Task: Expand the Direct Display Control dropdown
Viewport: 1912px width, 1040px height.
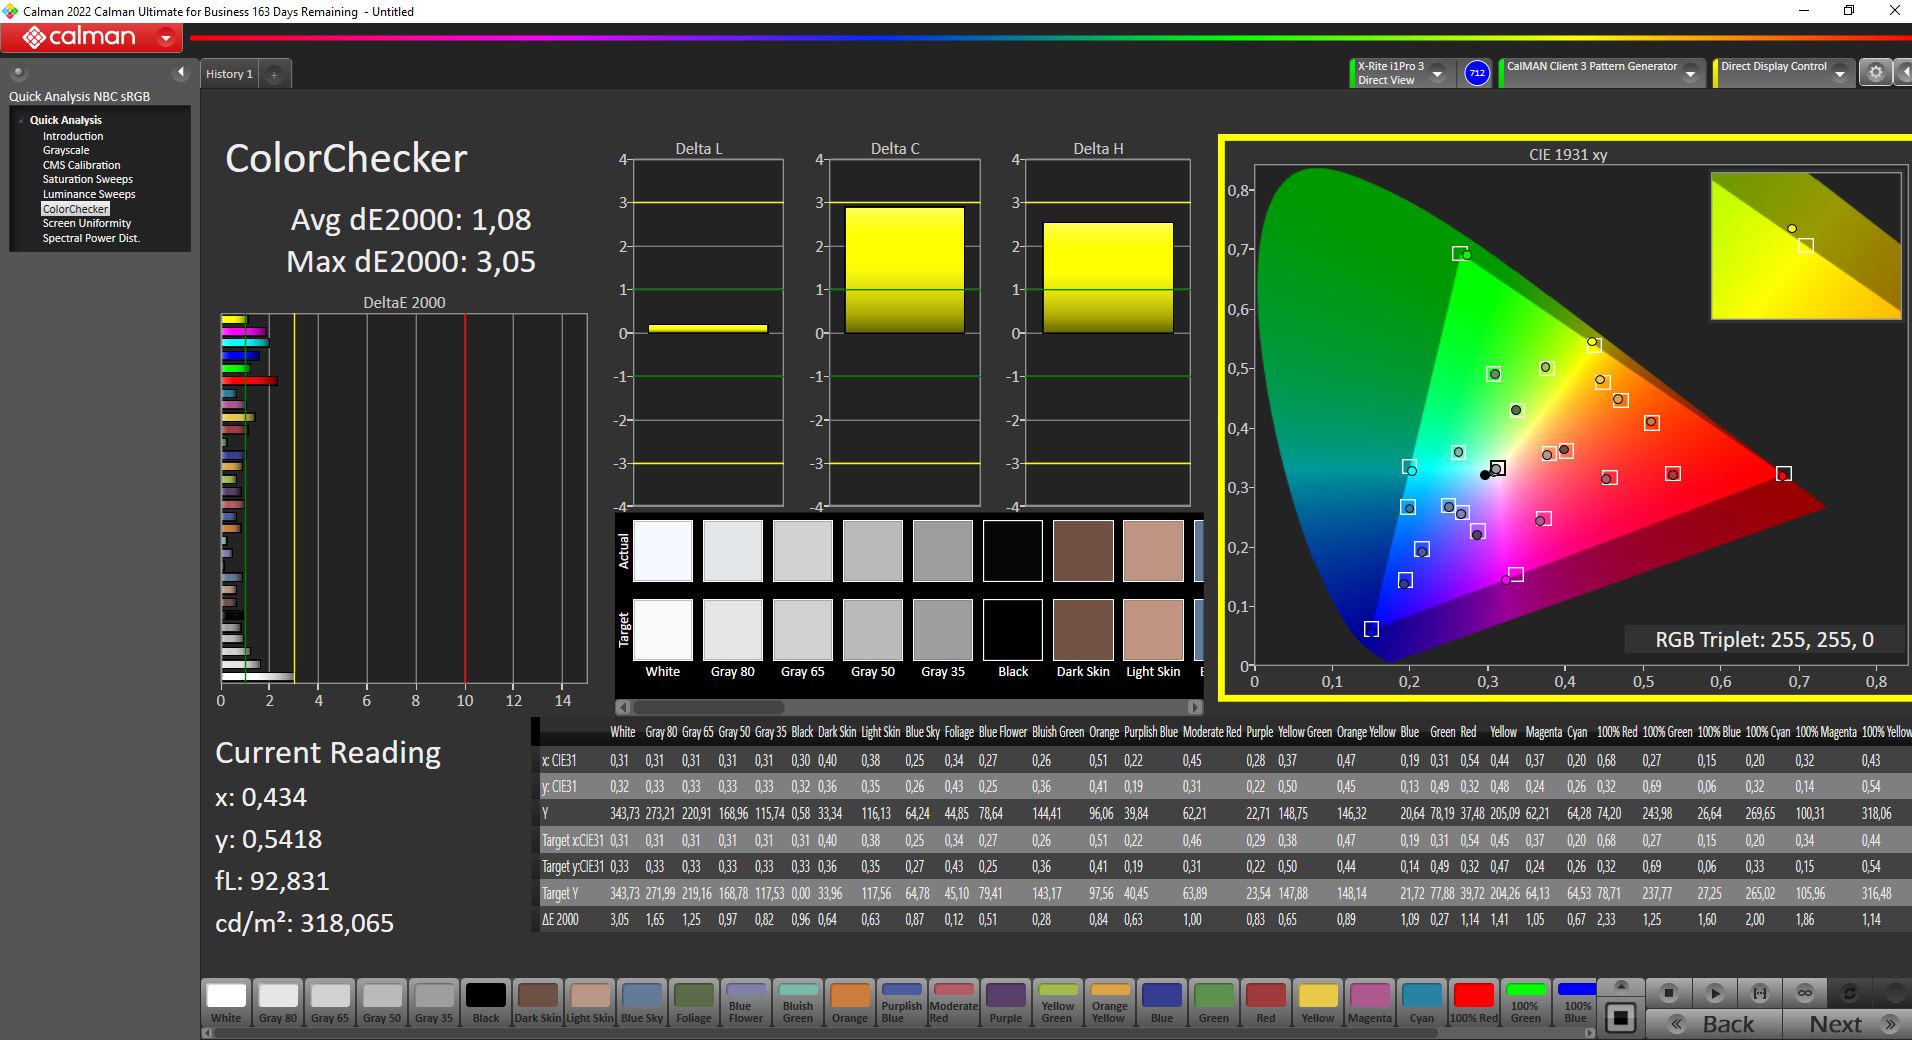Action: pyautogui.click(x=1839, y=74)
